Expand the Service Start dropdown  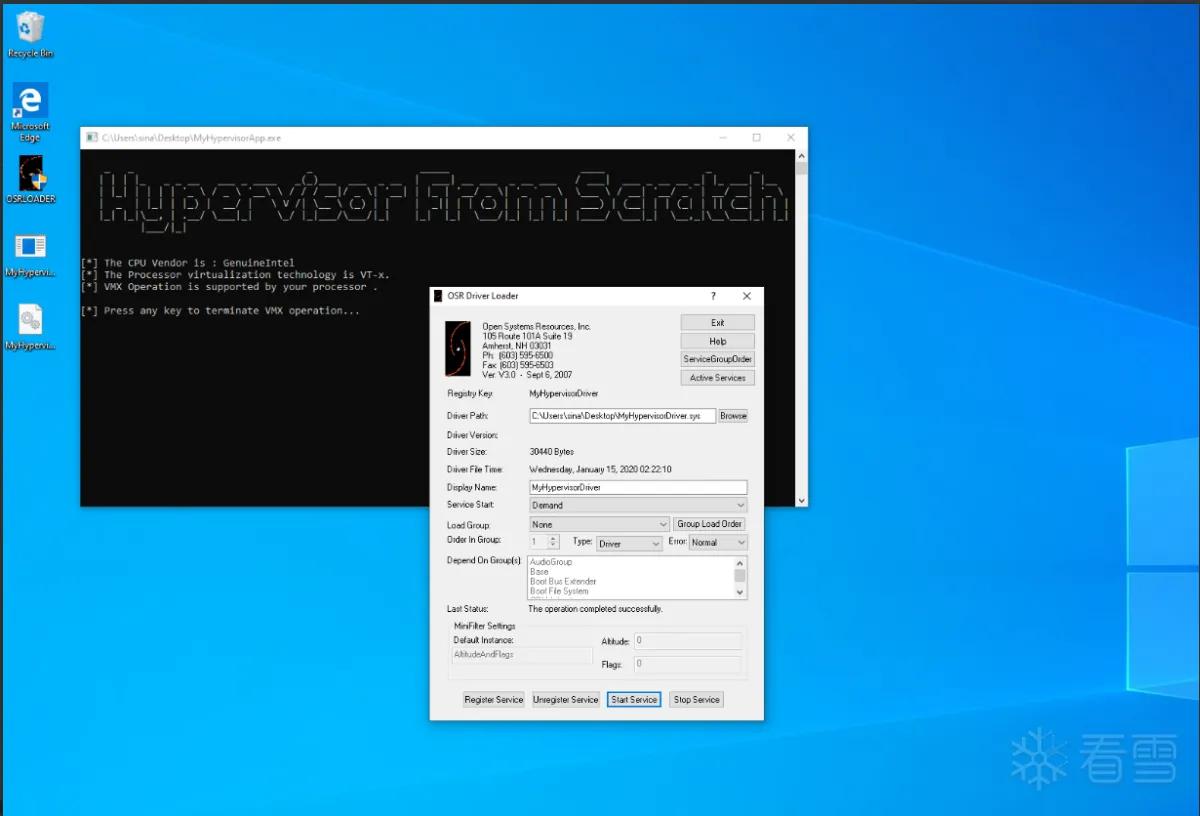click(x=638, y=505)
